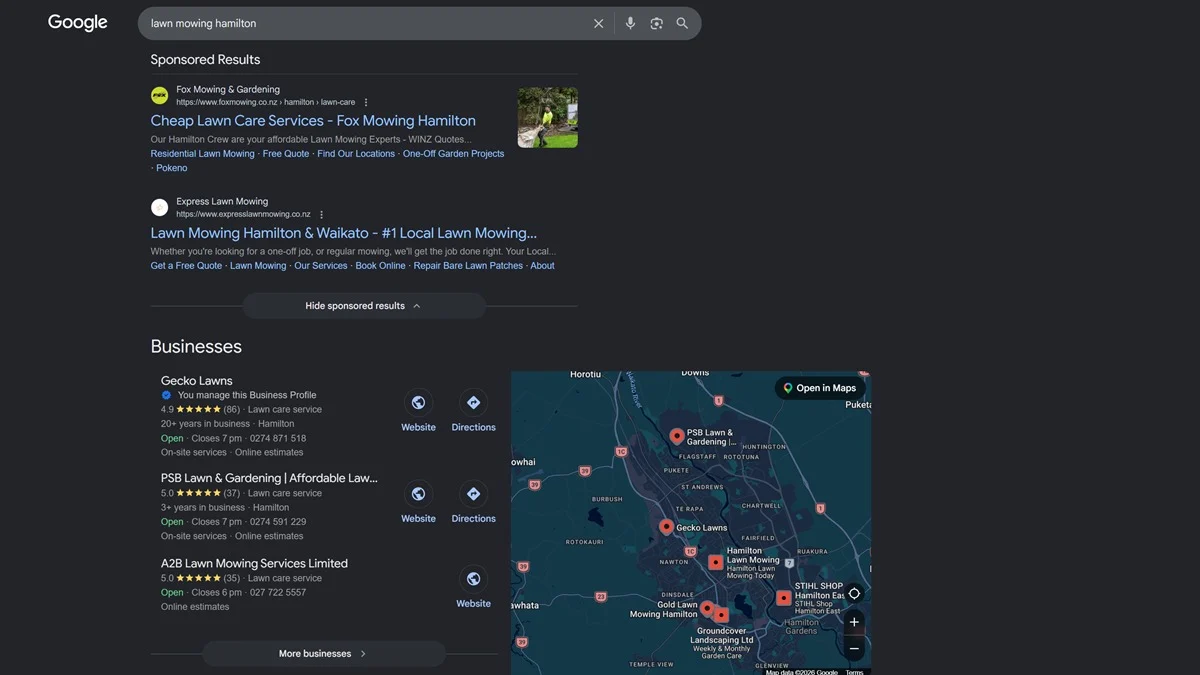Get directions to PSB Lawn & Gardening
The image size is (1200, 675).
pyautogui.click(x=473, y=494)
